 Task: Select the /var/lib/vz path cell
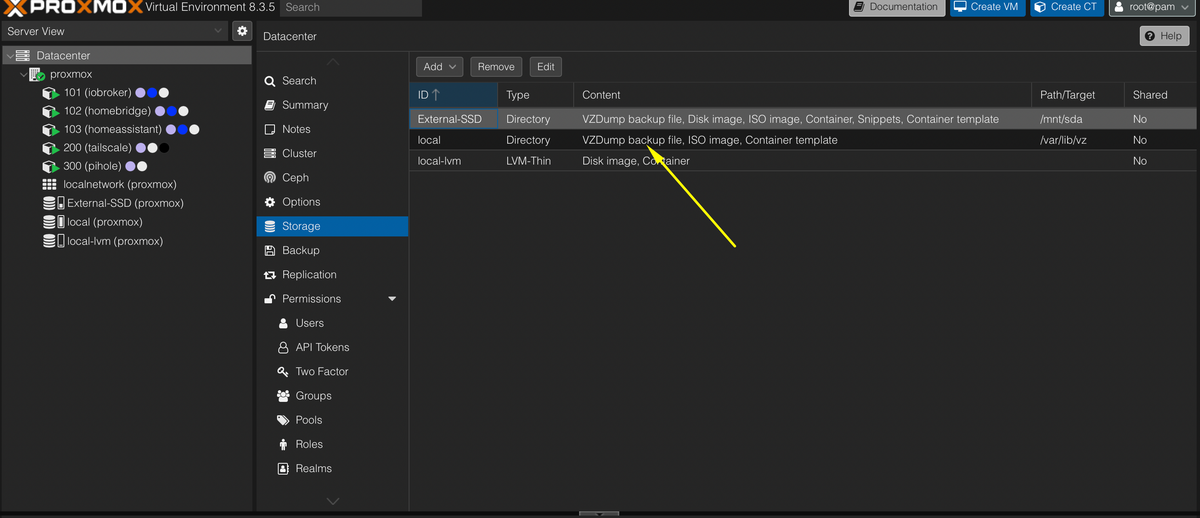point(1078,140)
